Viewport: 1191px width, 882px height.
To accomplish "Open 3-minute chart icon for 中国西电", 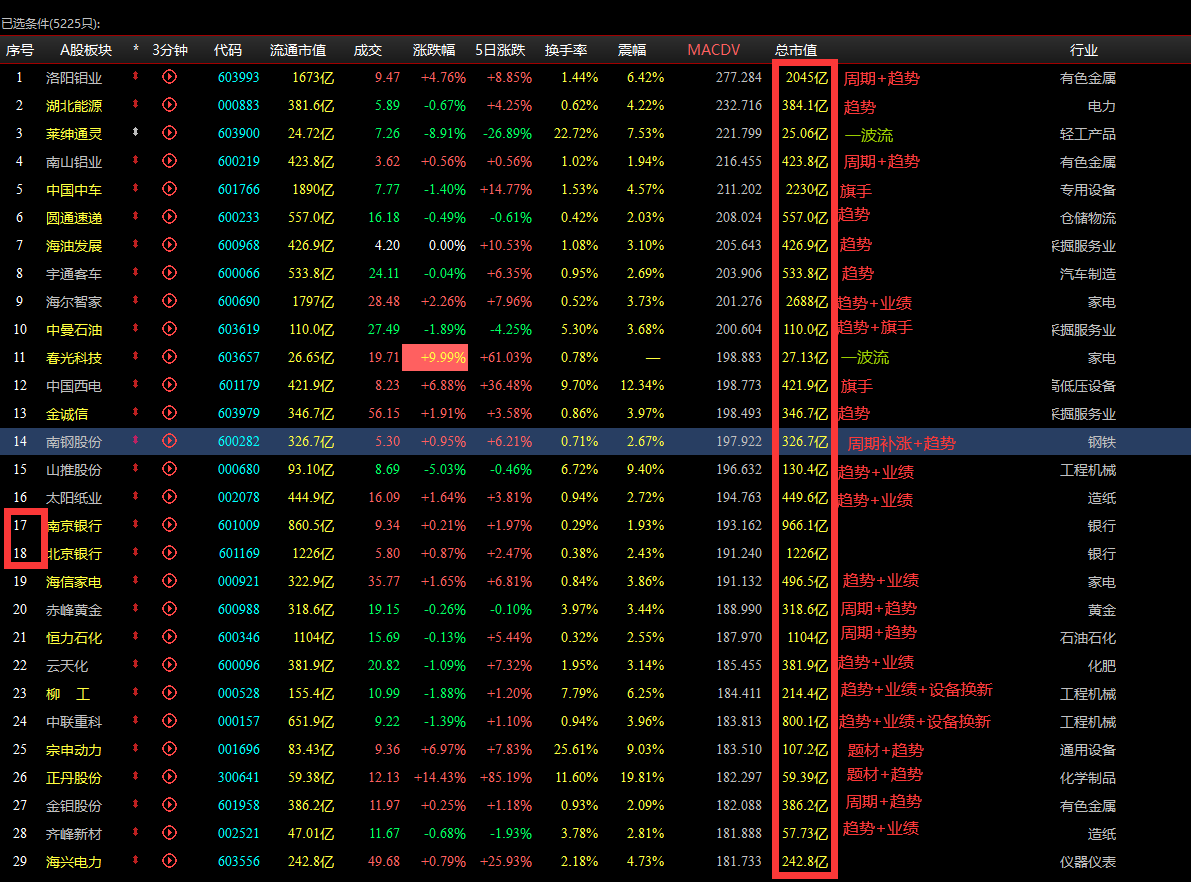I will [169, 385].
